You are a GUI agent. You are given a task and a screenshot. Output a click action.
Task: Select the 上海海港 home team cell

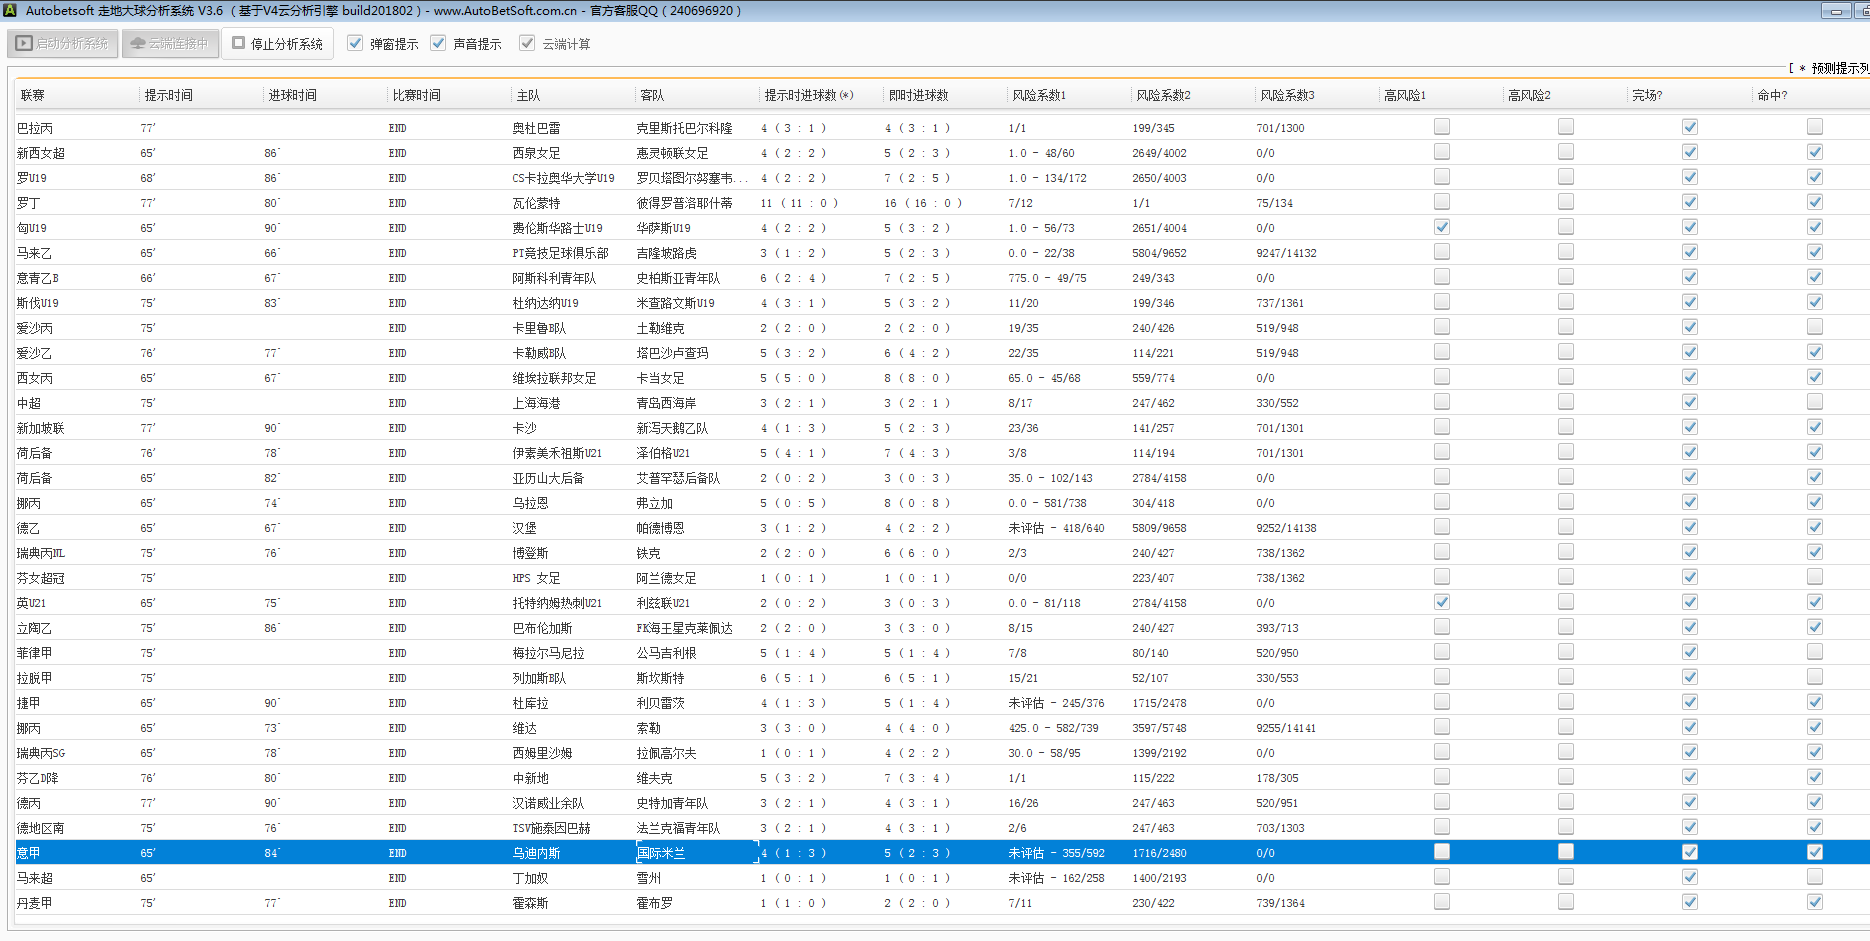(x=536, y=403)
